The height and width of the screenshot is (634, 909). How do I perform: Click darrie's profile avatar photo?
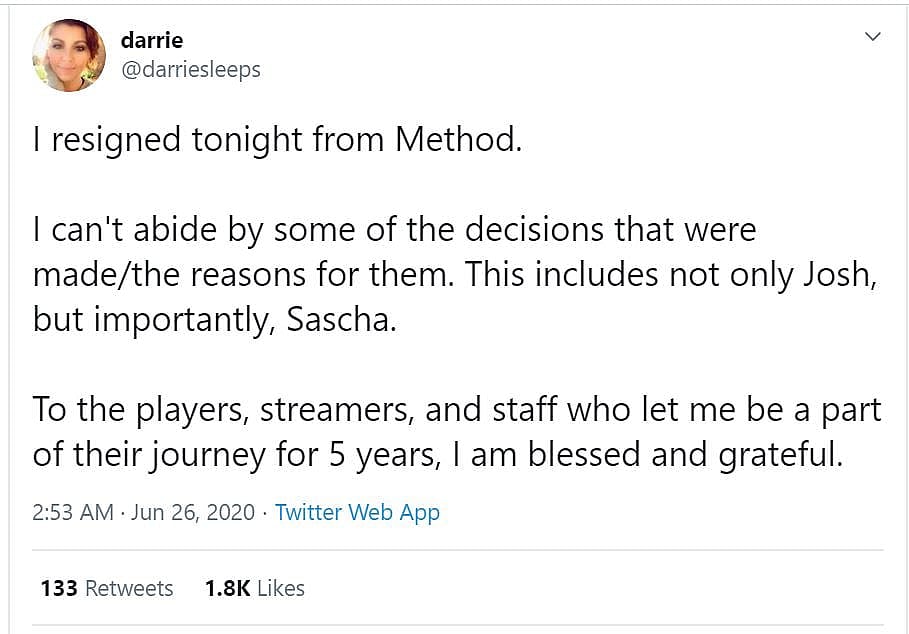tap(69, 55)
